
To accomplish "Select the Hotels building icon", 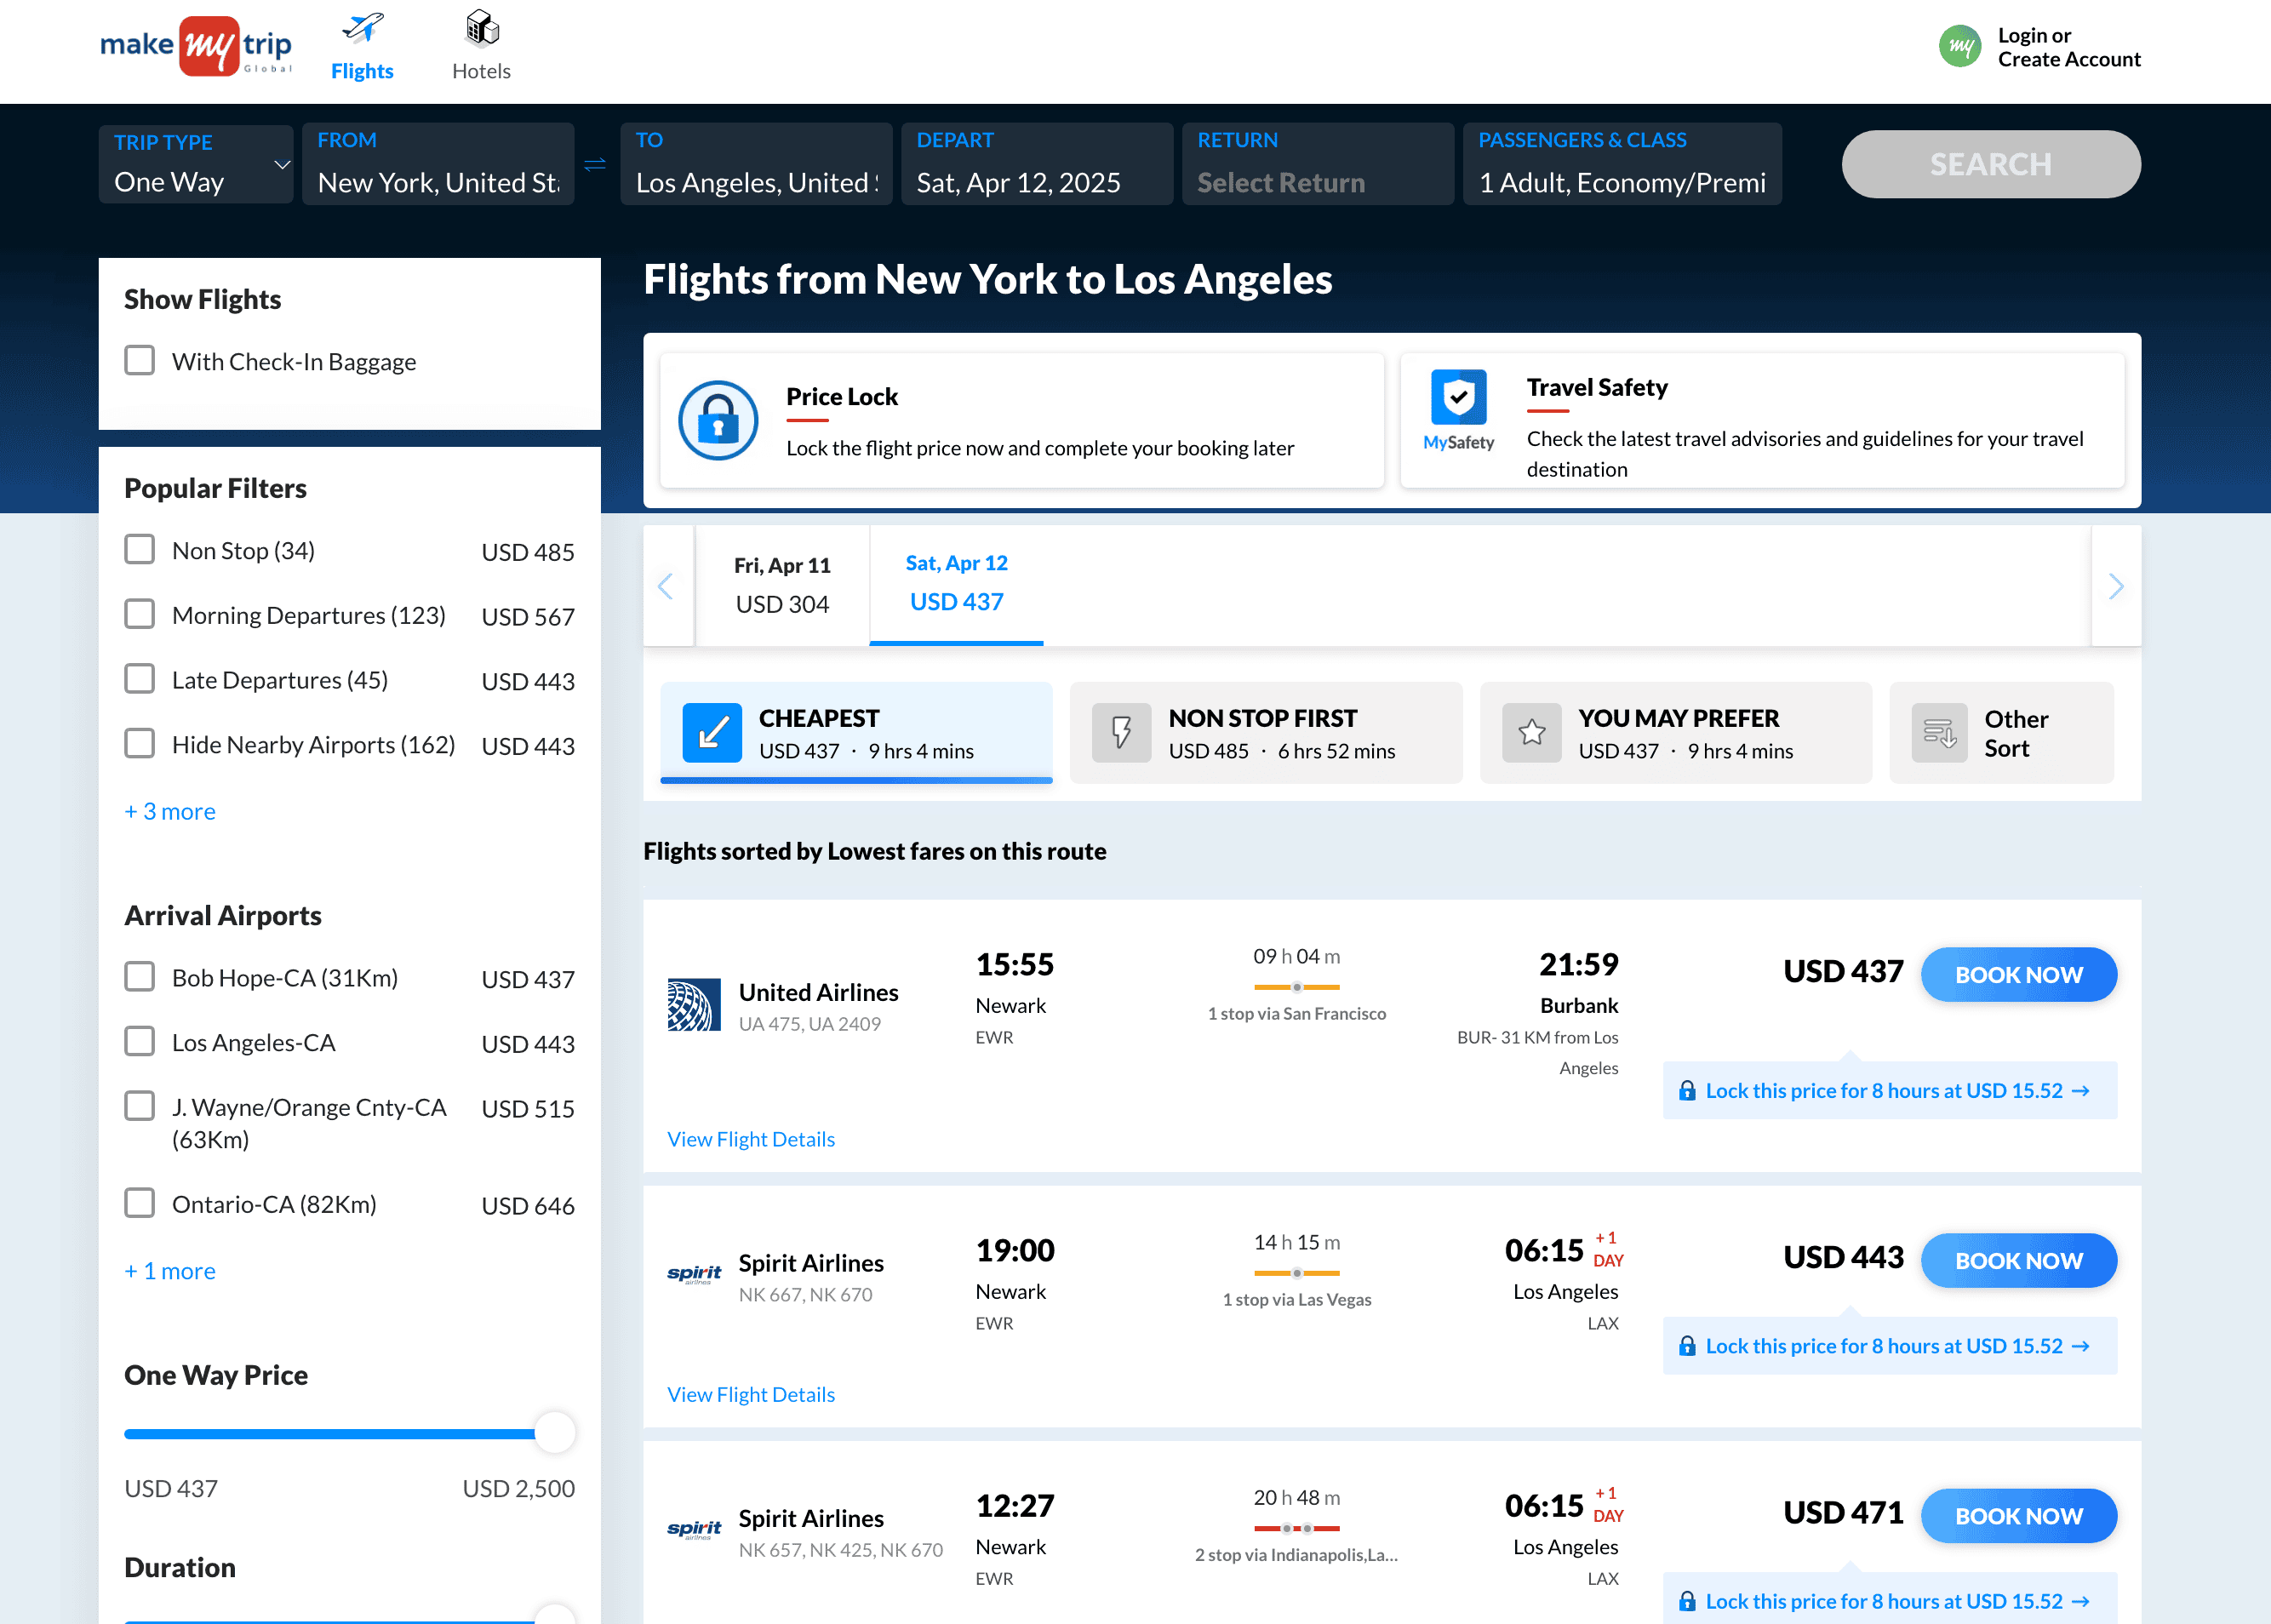I will click(x=482, y=29).
